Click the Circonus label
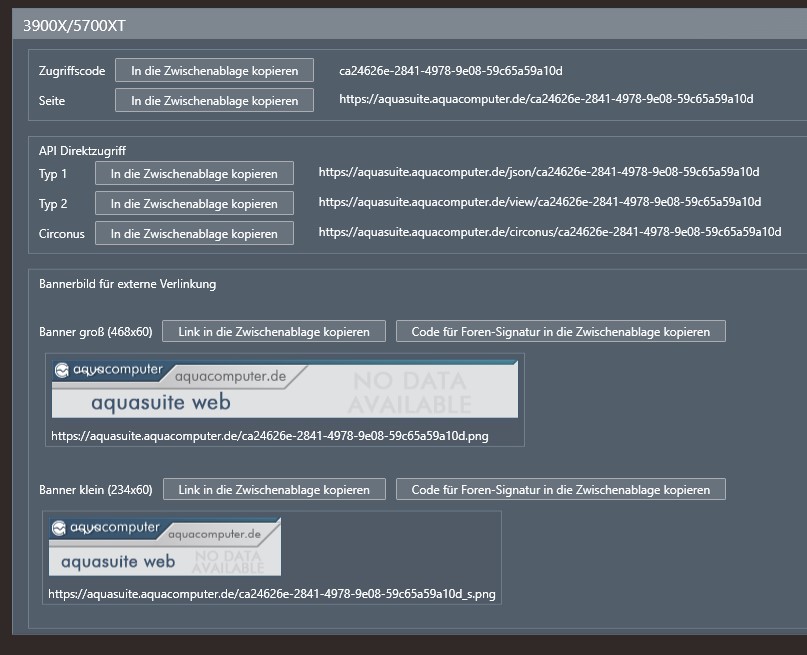The width and height of the screenshot is (807, 655). click(x=62, y=234)
